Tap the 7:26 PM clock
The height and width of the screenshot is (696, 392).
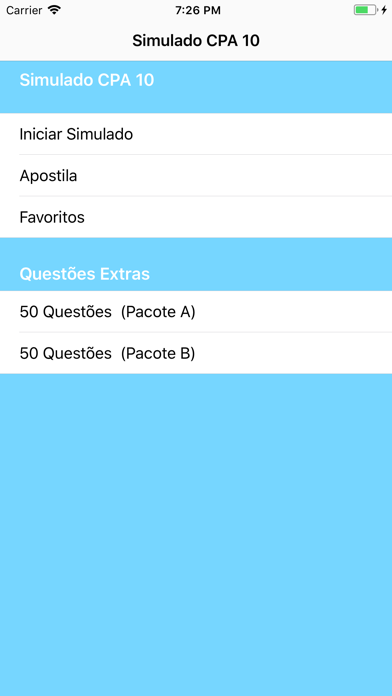pos(198,10)
